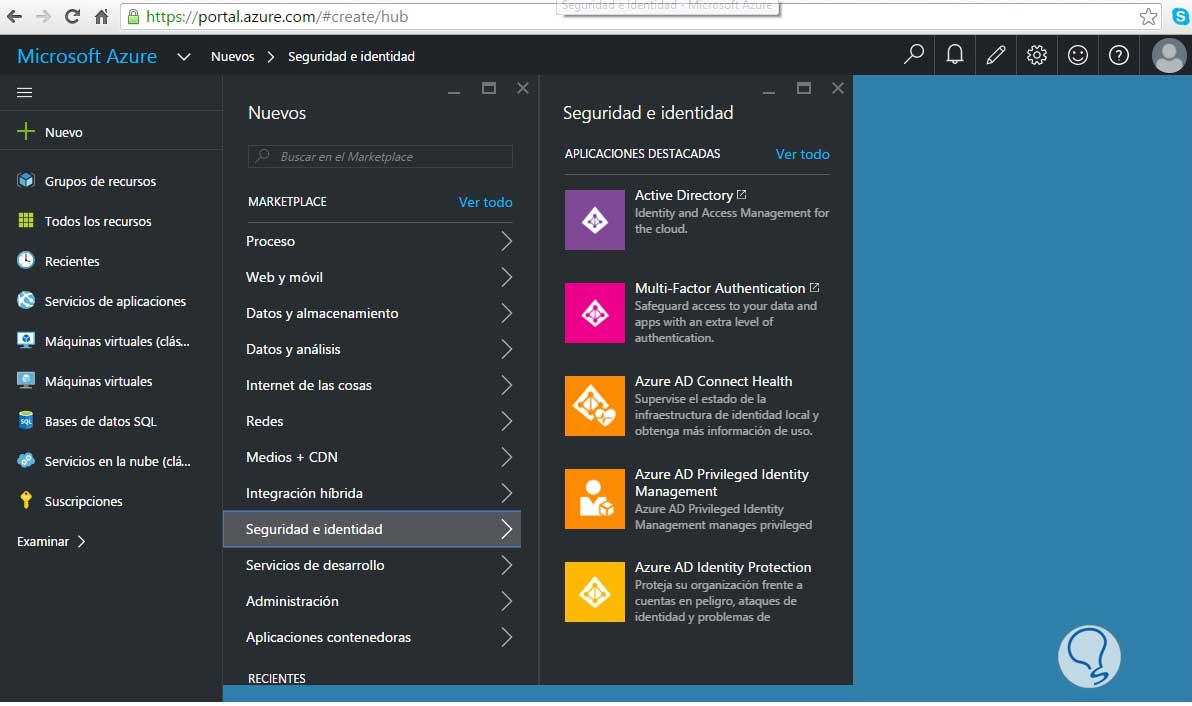Close the Seguridad e identidad blade
Viewport: 1192px width, 706px height.
tap(838, 88)
